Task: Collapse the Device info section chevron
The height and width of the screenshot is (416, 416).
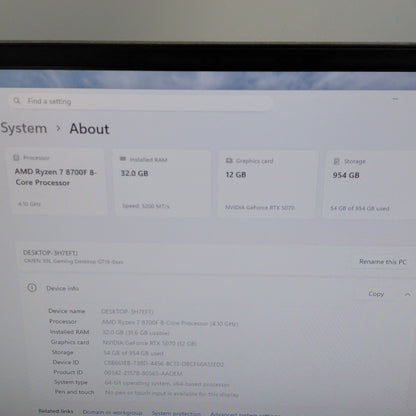Action: coord(407,294)
